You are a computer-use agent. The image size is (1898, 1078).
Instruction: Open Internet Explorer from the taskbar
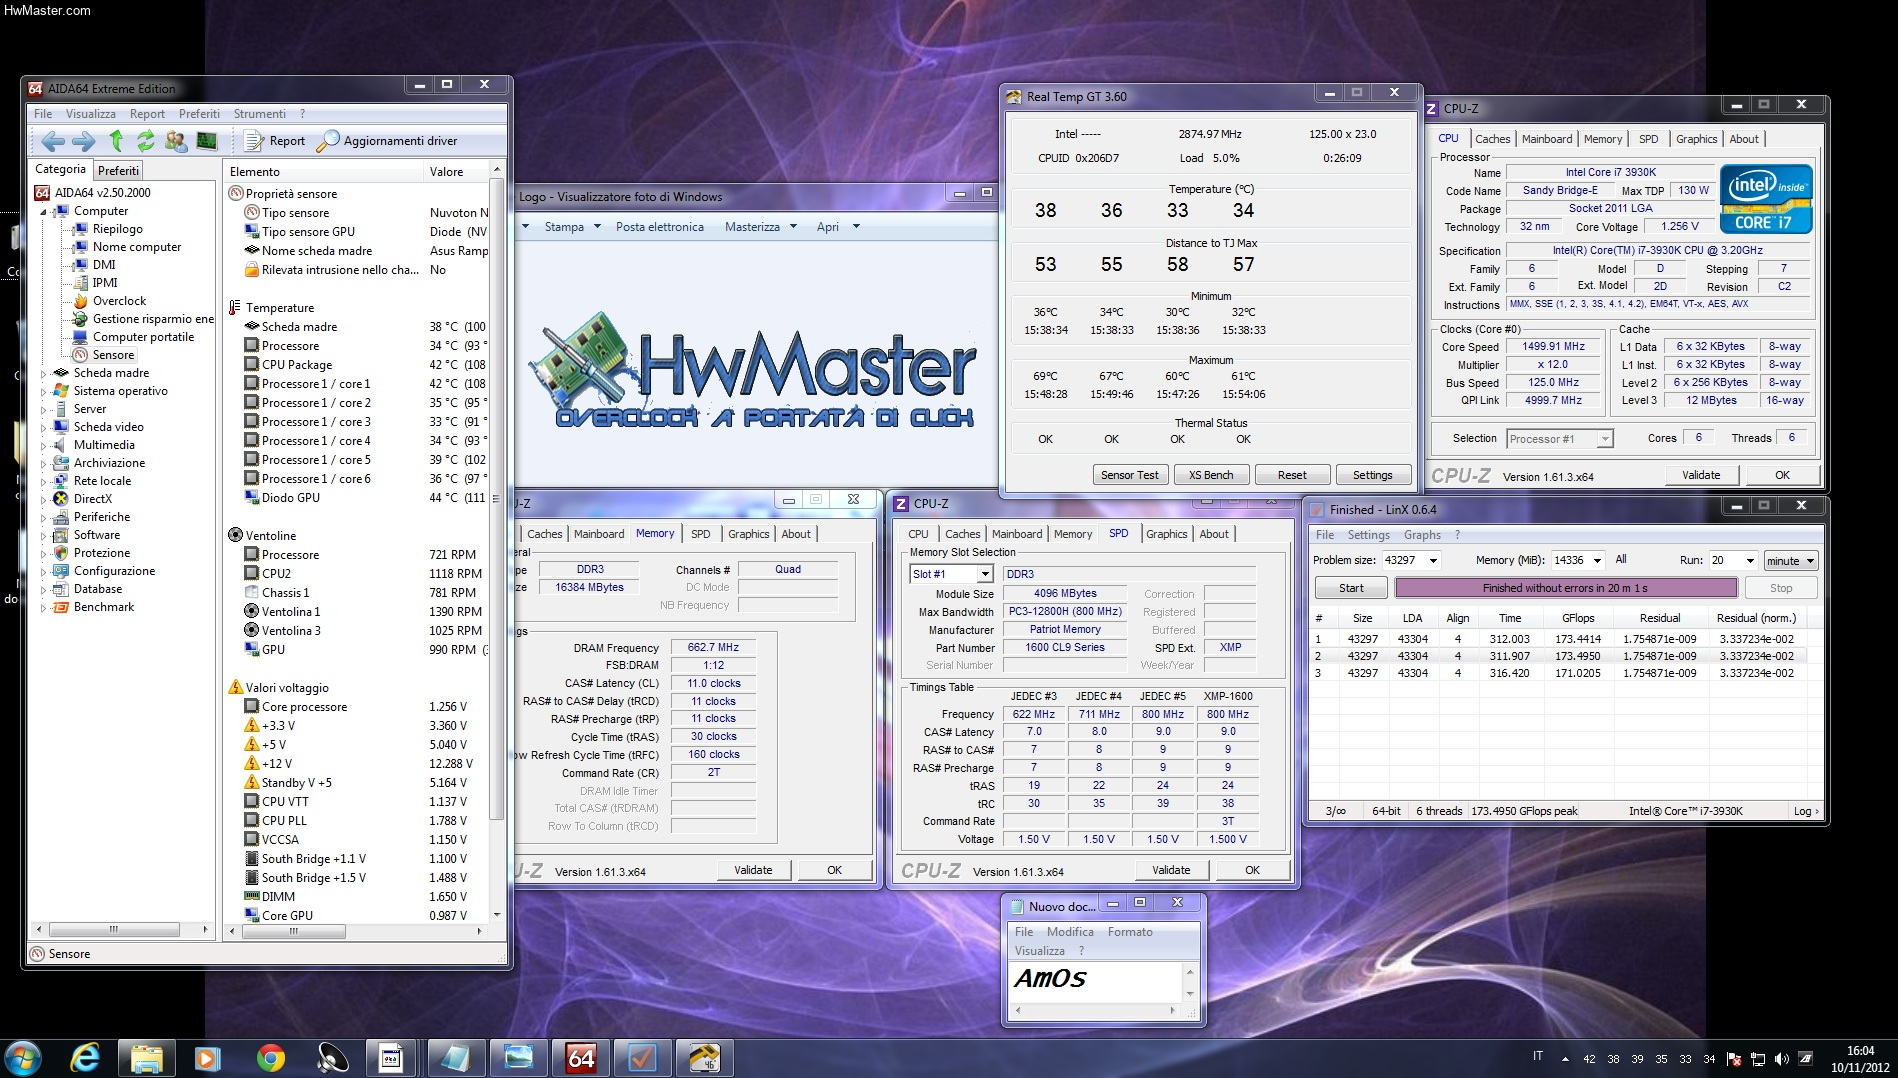click(85, 1058)
